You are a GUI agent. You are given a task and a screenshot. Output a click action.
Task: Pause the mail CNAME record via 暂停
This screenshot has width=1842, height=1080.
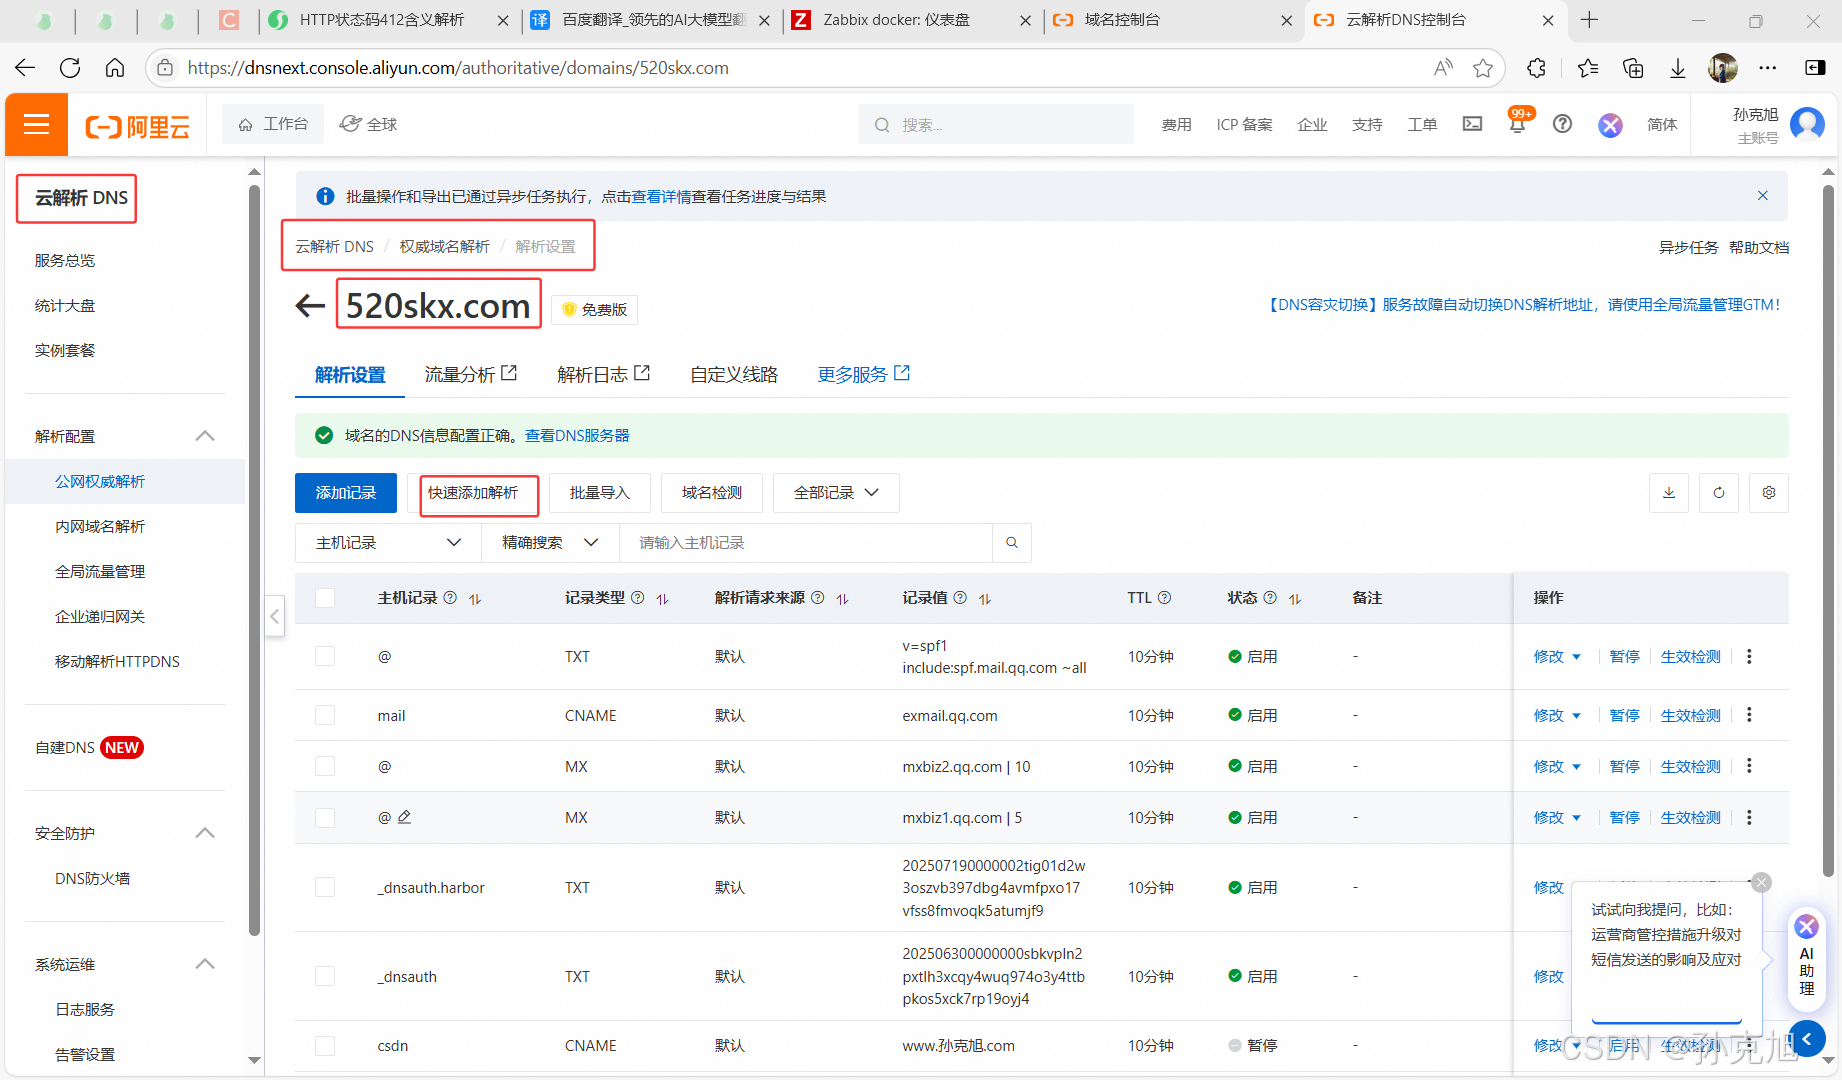(1625, 716)
